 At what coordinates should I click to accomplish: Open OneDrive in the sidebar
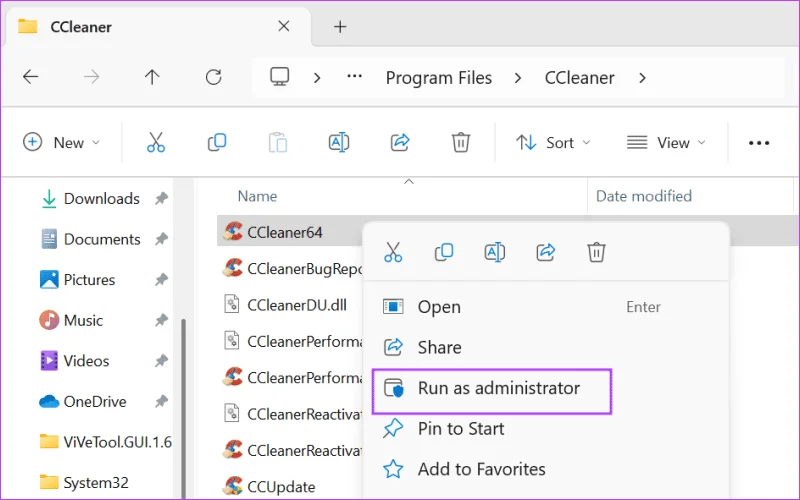tap(94, 402)
